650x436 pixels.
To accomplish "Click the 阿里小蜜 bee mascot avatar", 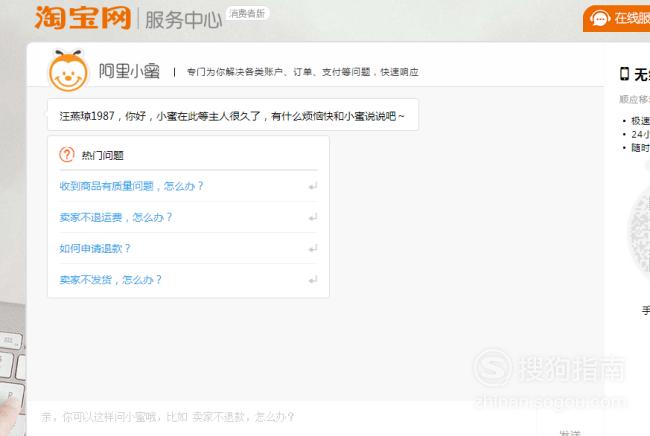I will pos(68,70).
